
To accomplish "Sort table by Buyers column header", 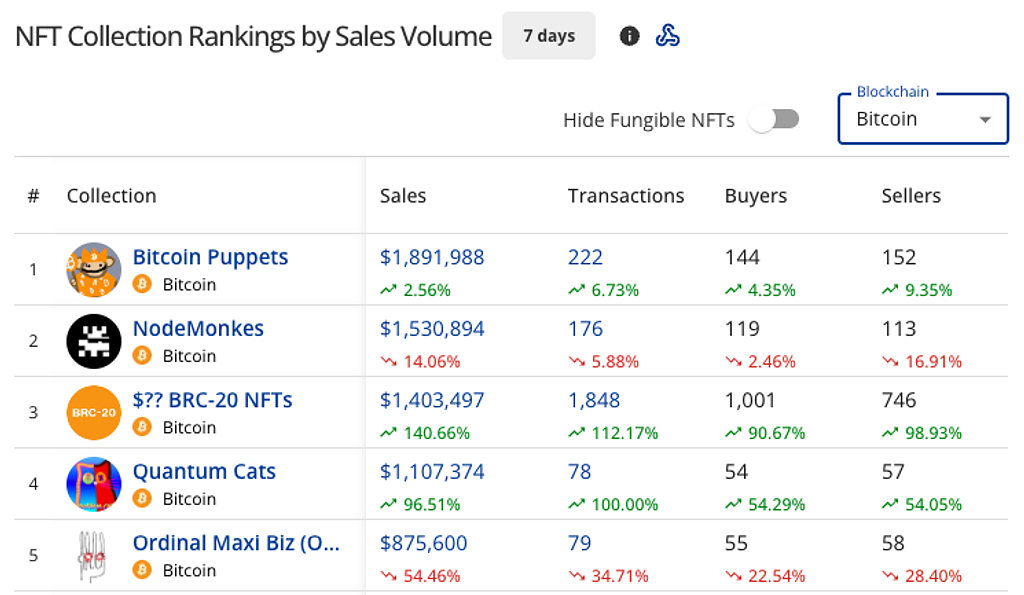I will (756, 196).
